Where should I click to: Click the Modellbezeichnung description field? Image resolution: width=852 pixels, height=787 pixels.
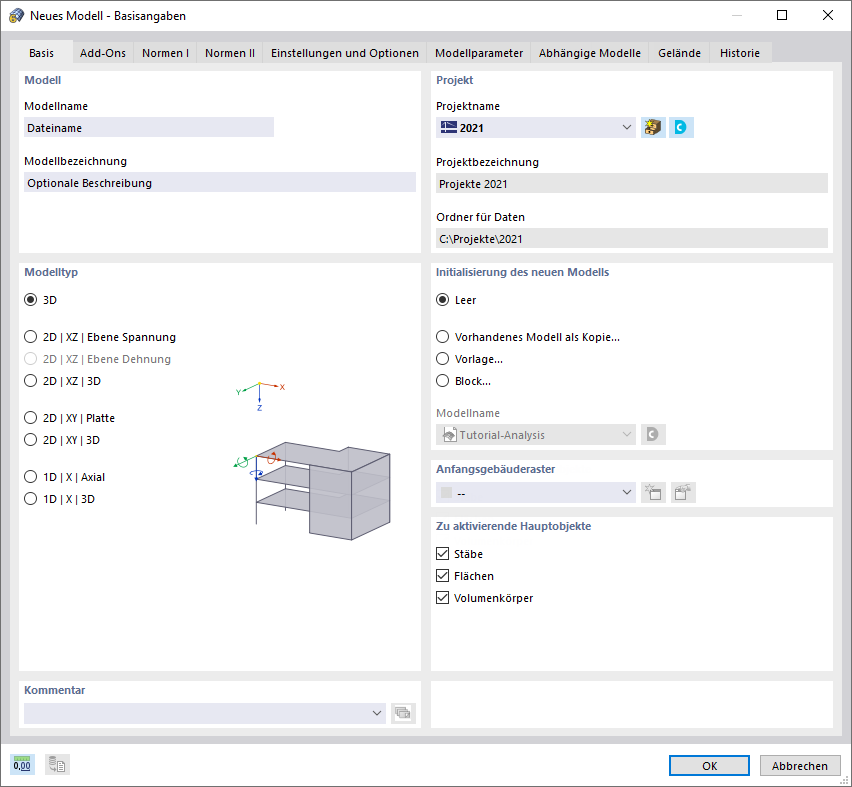(220, 181)
